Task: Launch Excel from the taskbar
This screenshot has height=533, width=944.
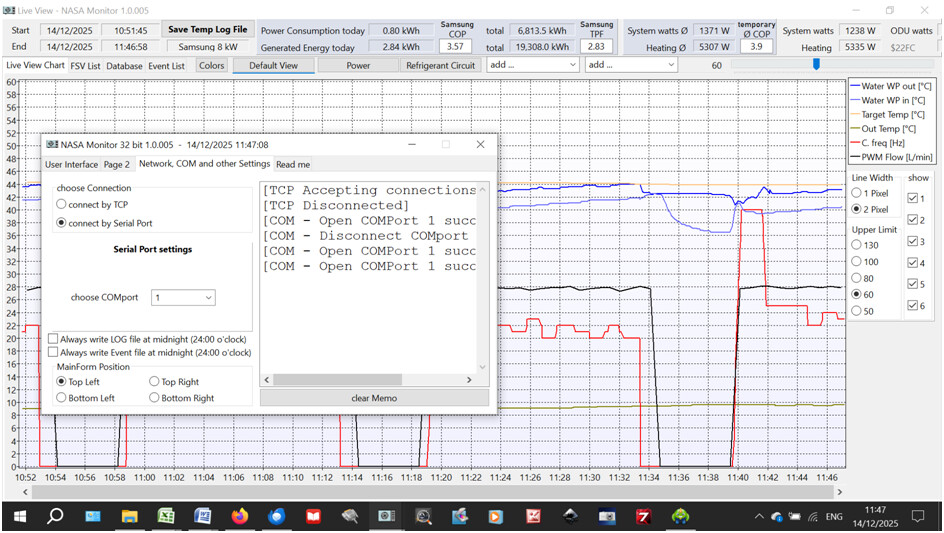Action: (166, 516)
